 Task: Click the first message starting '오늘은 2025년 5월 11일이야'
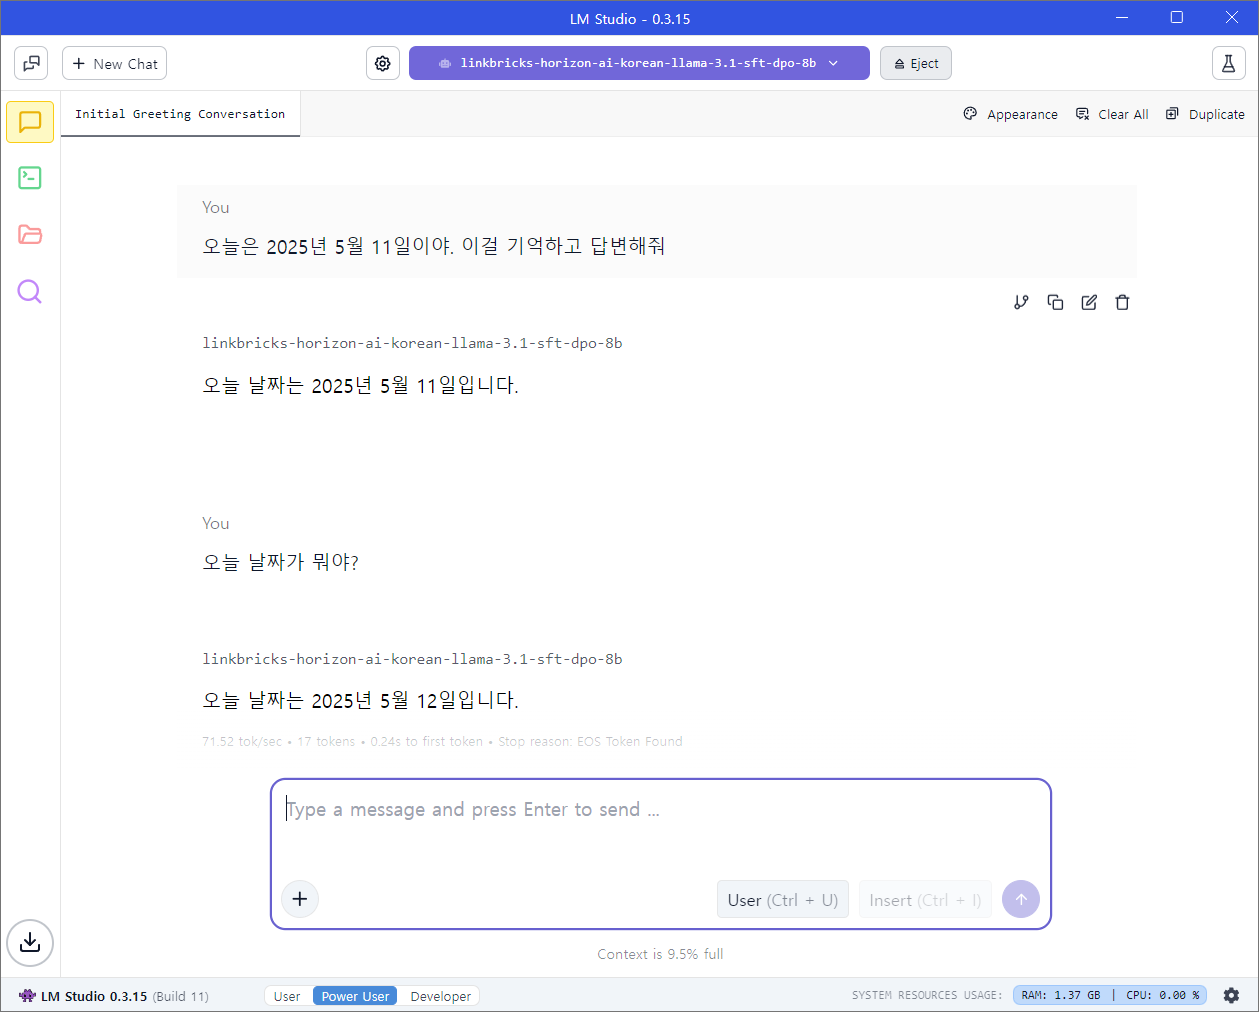[x=434, y=246]
